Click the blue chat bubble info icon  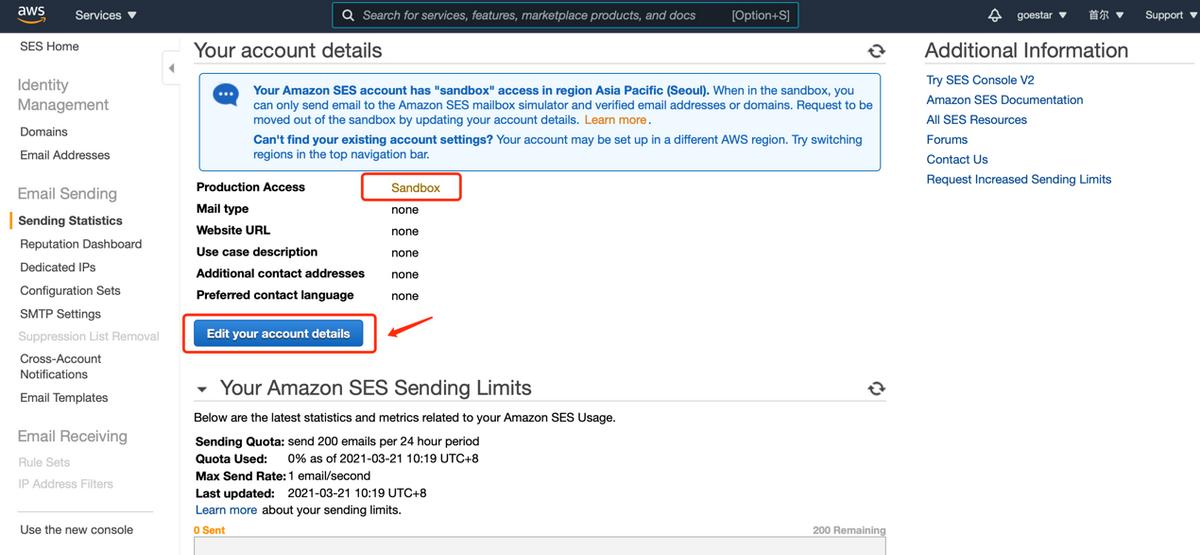click(x=226, y=96)
